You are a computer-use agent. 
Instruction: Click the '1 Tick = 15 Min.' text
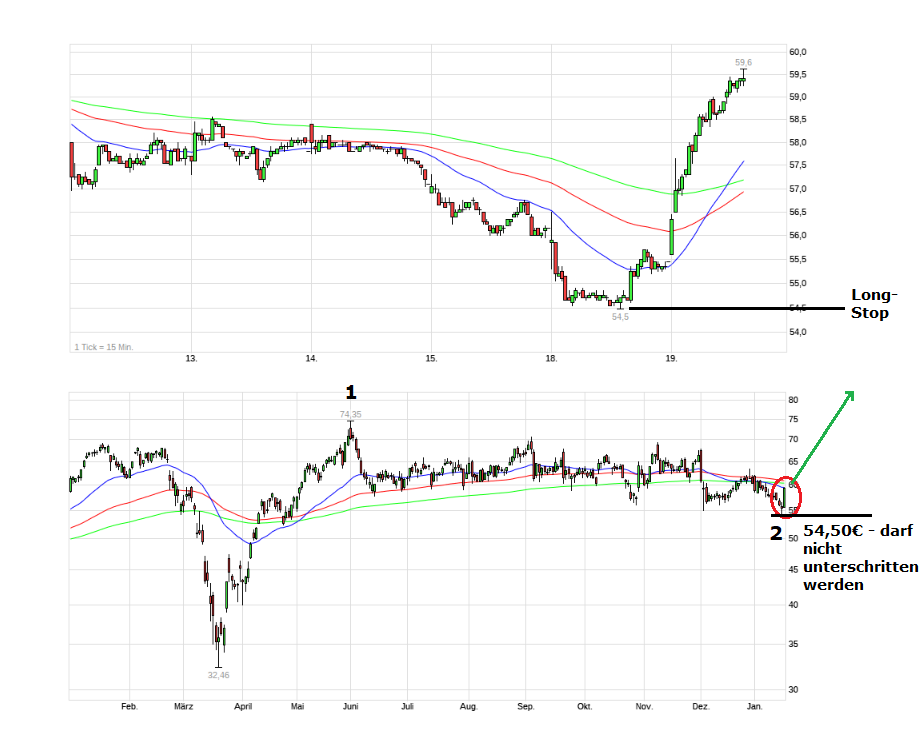[103, 347]
